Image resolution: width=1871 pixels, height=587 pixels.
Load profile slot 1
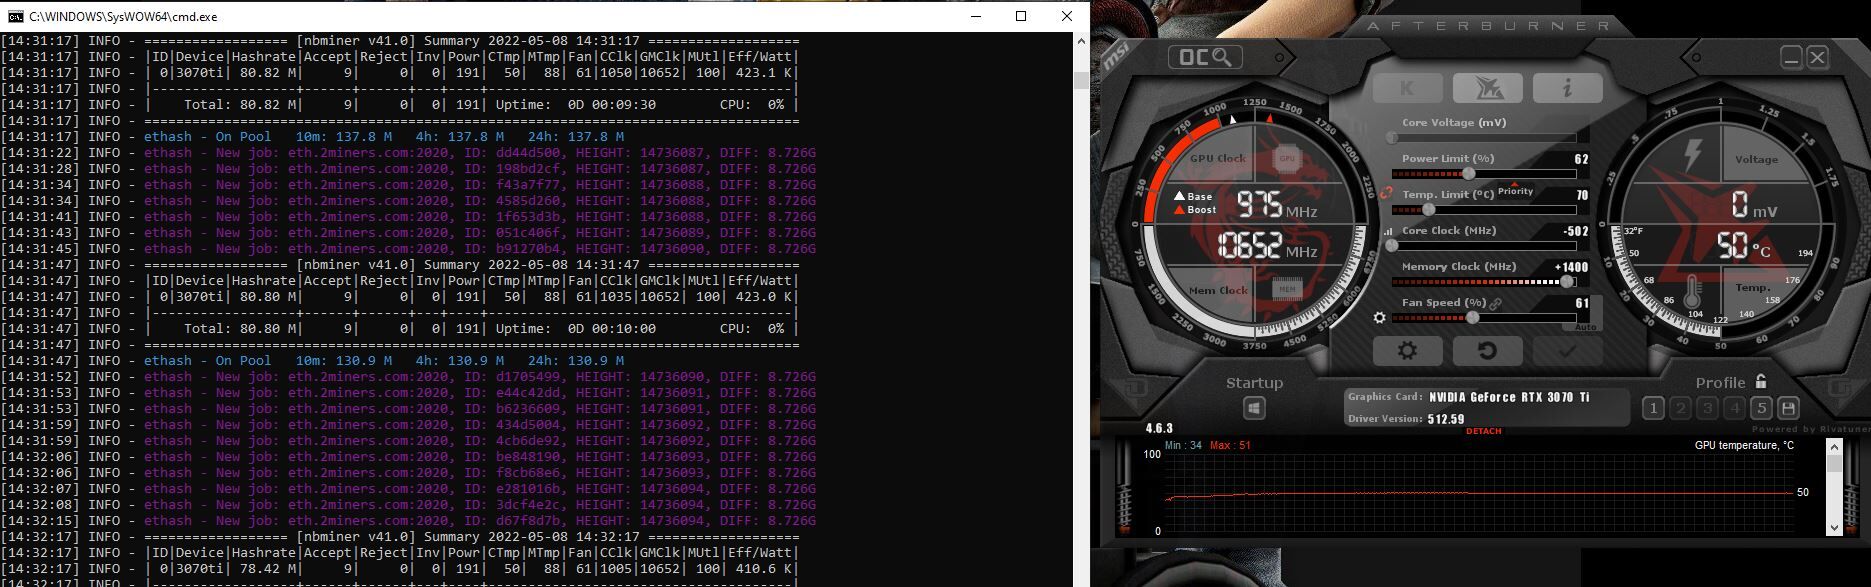click(x=1653, y=408)
